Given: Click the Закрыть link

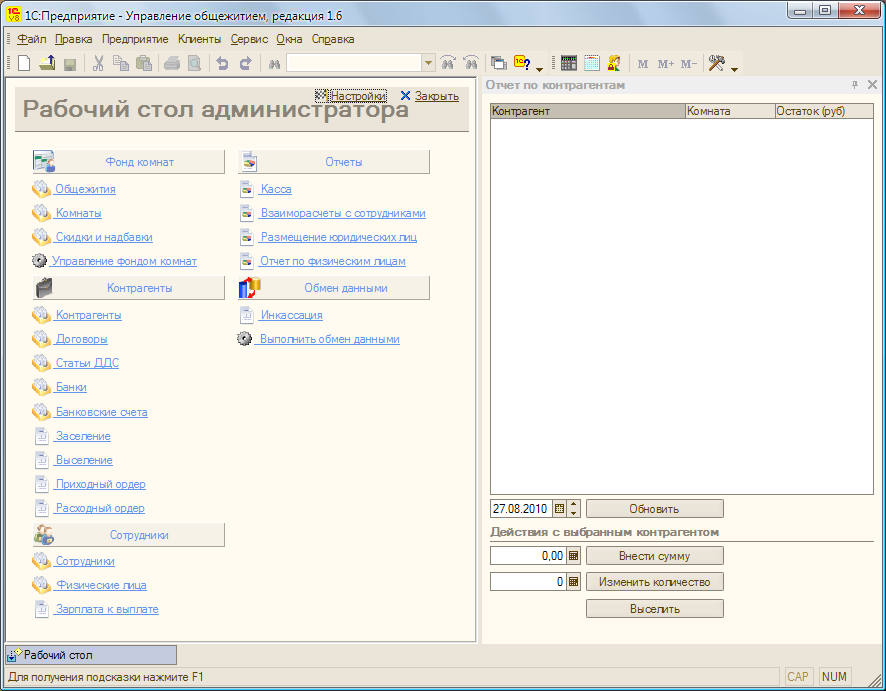Looking at the screenshot, I should 437,96.
